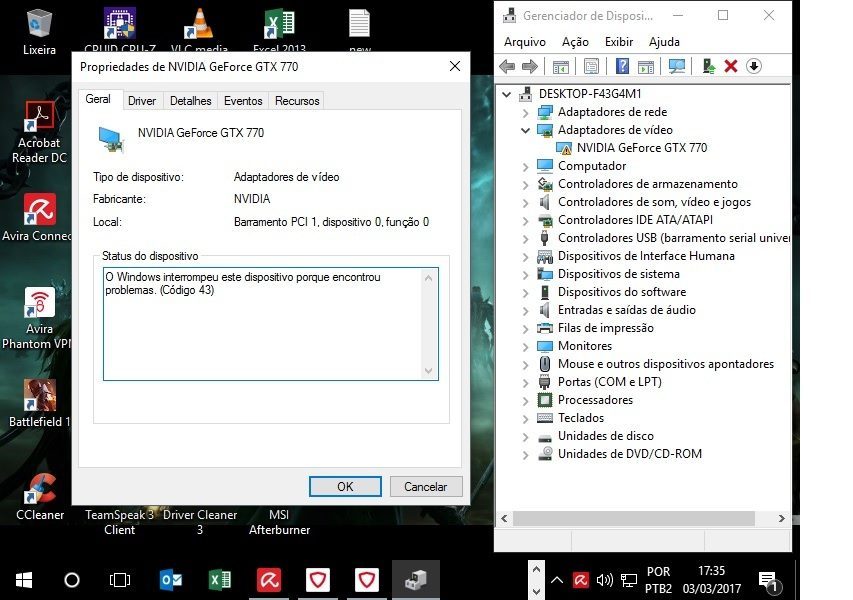This screenshot has width=853, height=600.
Task: Toggle the console tree toolbar icon
Action: point(560,66)
